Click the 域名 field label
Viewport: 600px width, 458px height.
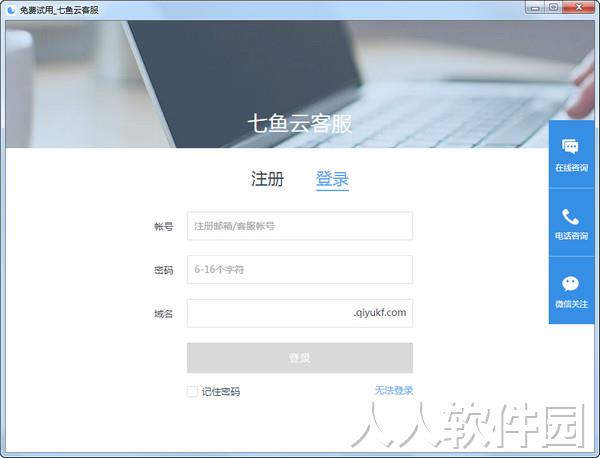pos(163,314)
